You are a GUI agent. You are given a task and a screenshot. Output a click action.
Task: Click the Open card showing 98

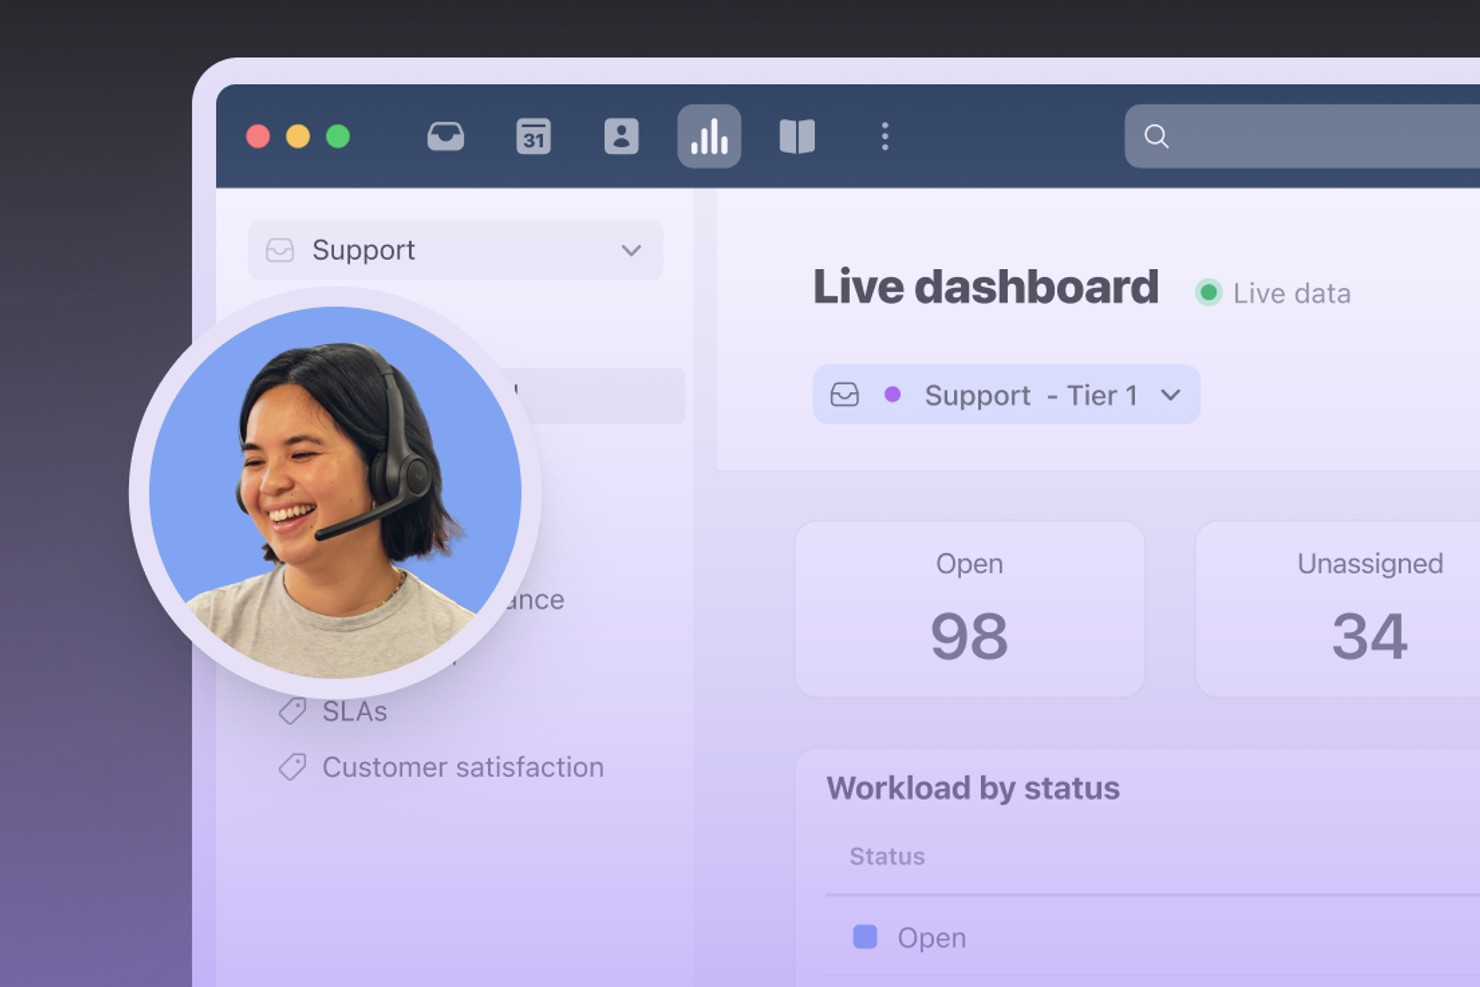click(x=969, y=609)
